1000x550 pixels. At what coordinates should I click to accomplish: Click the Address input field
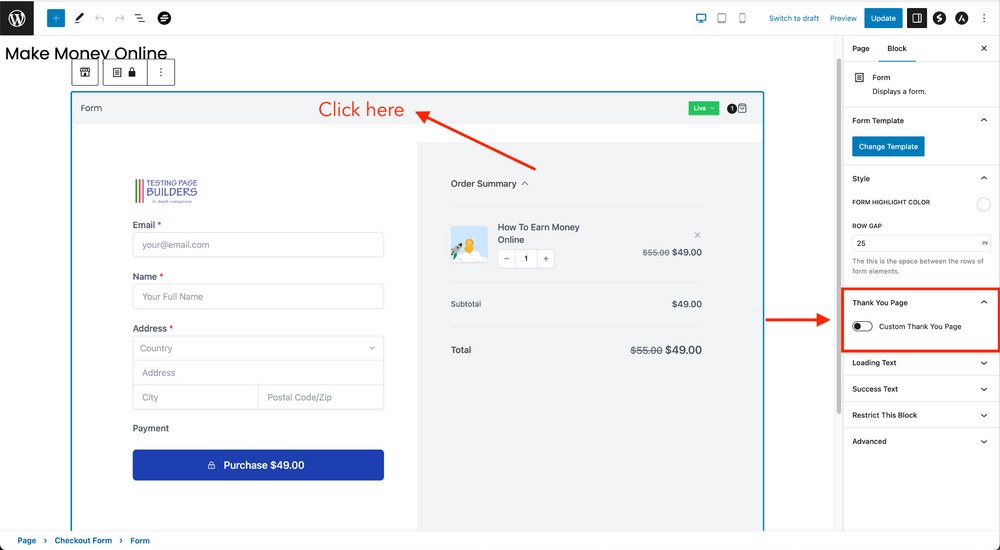click(x=258, y=373)
